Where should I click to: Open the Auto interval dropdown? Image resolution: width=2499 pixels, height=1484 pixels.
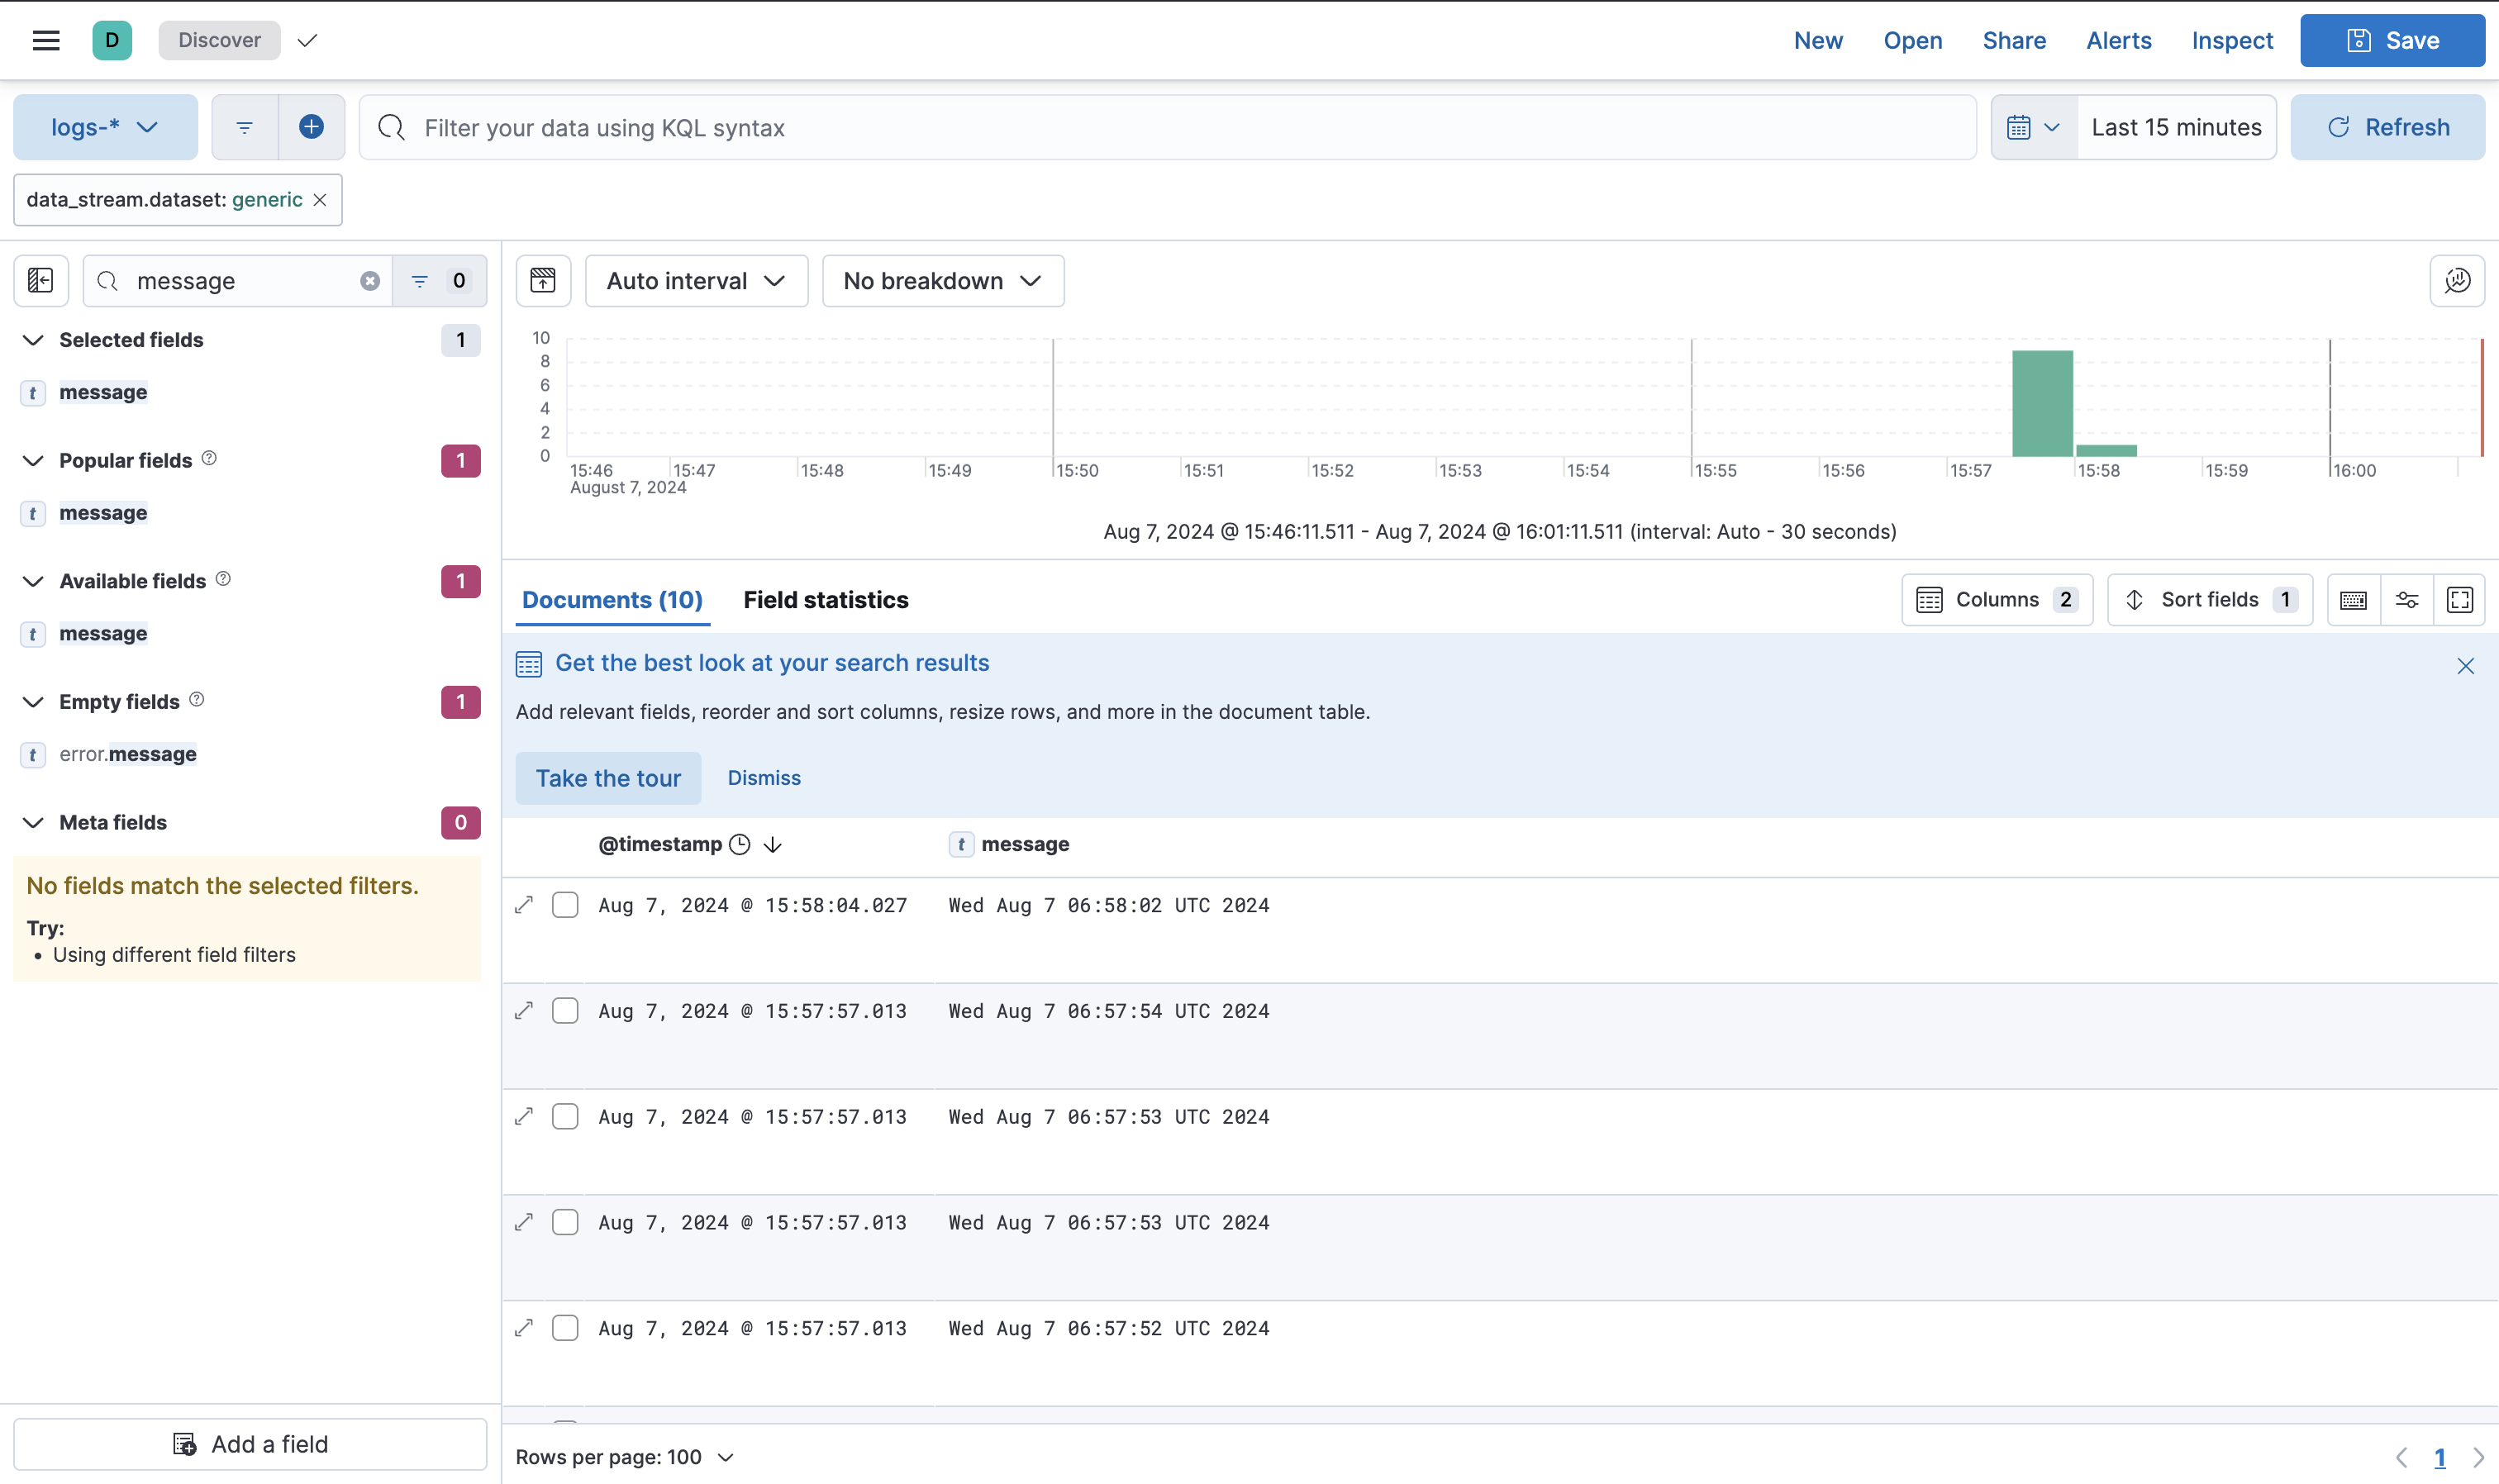[x=696, y=281]
